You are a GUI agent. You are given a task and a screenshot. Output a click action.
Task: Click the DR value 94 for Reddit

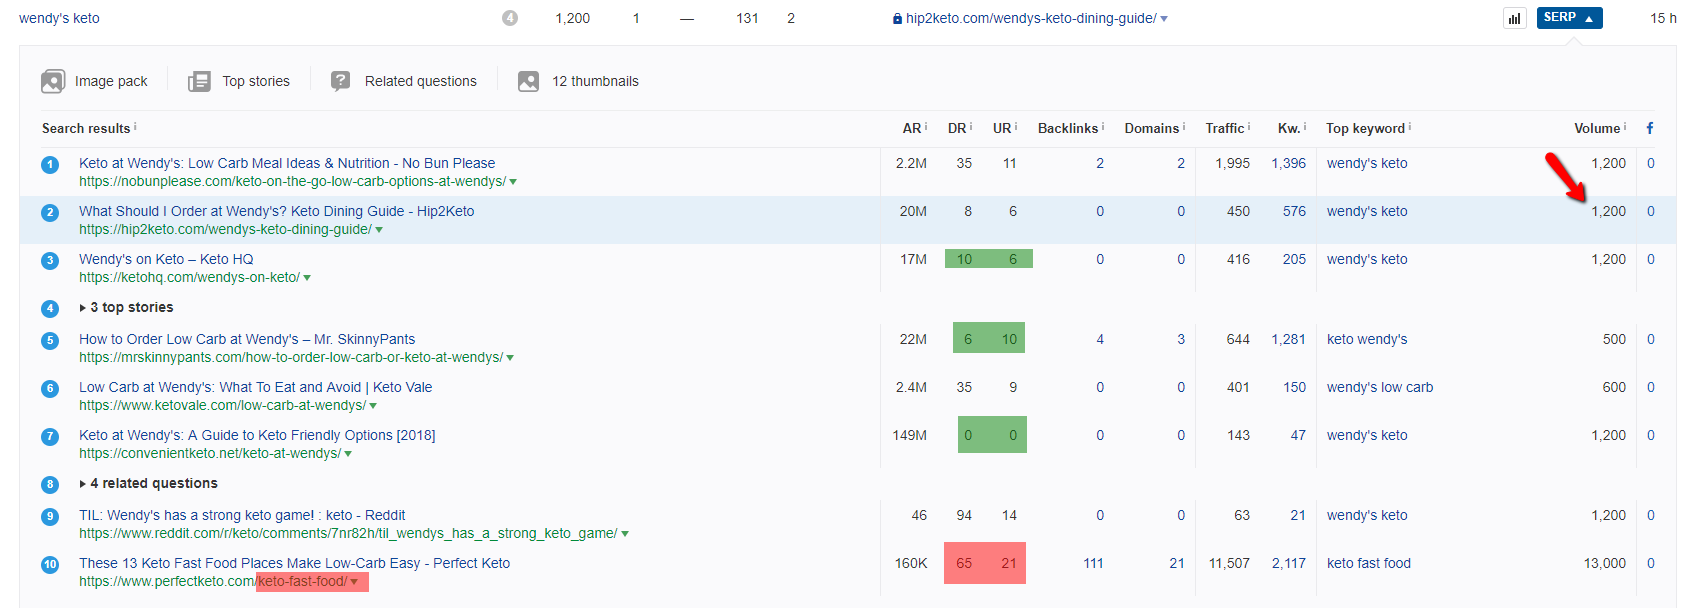click(964, 515)
